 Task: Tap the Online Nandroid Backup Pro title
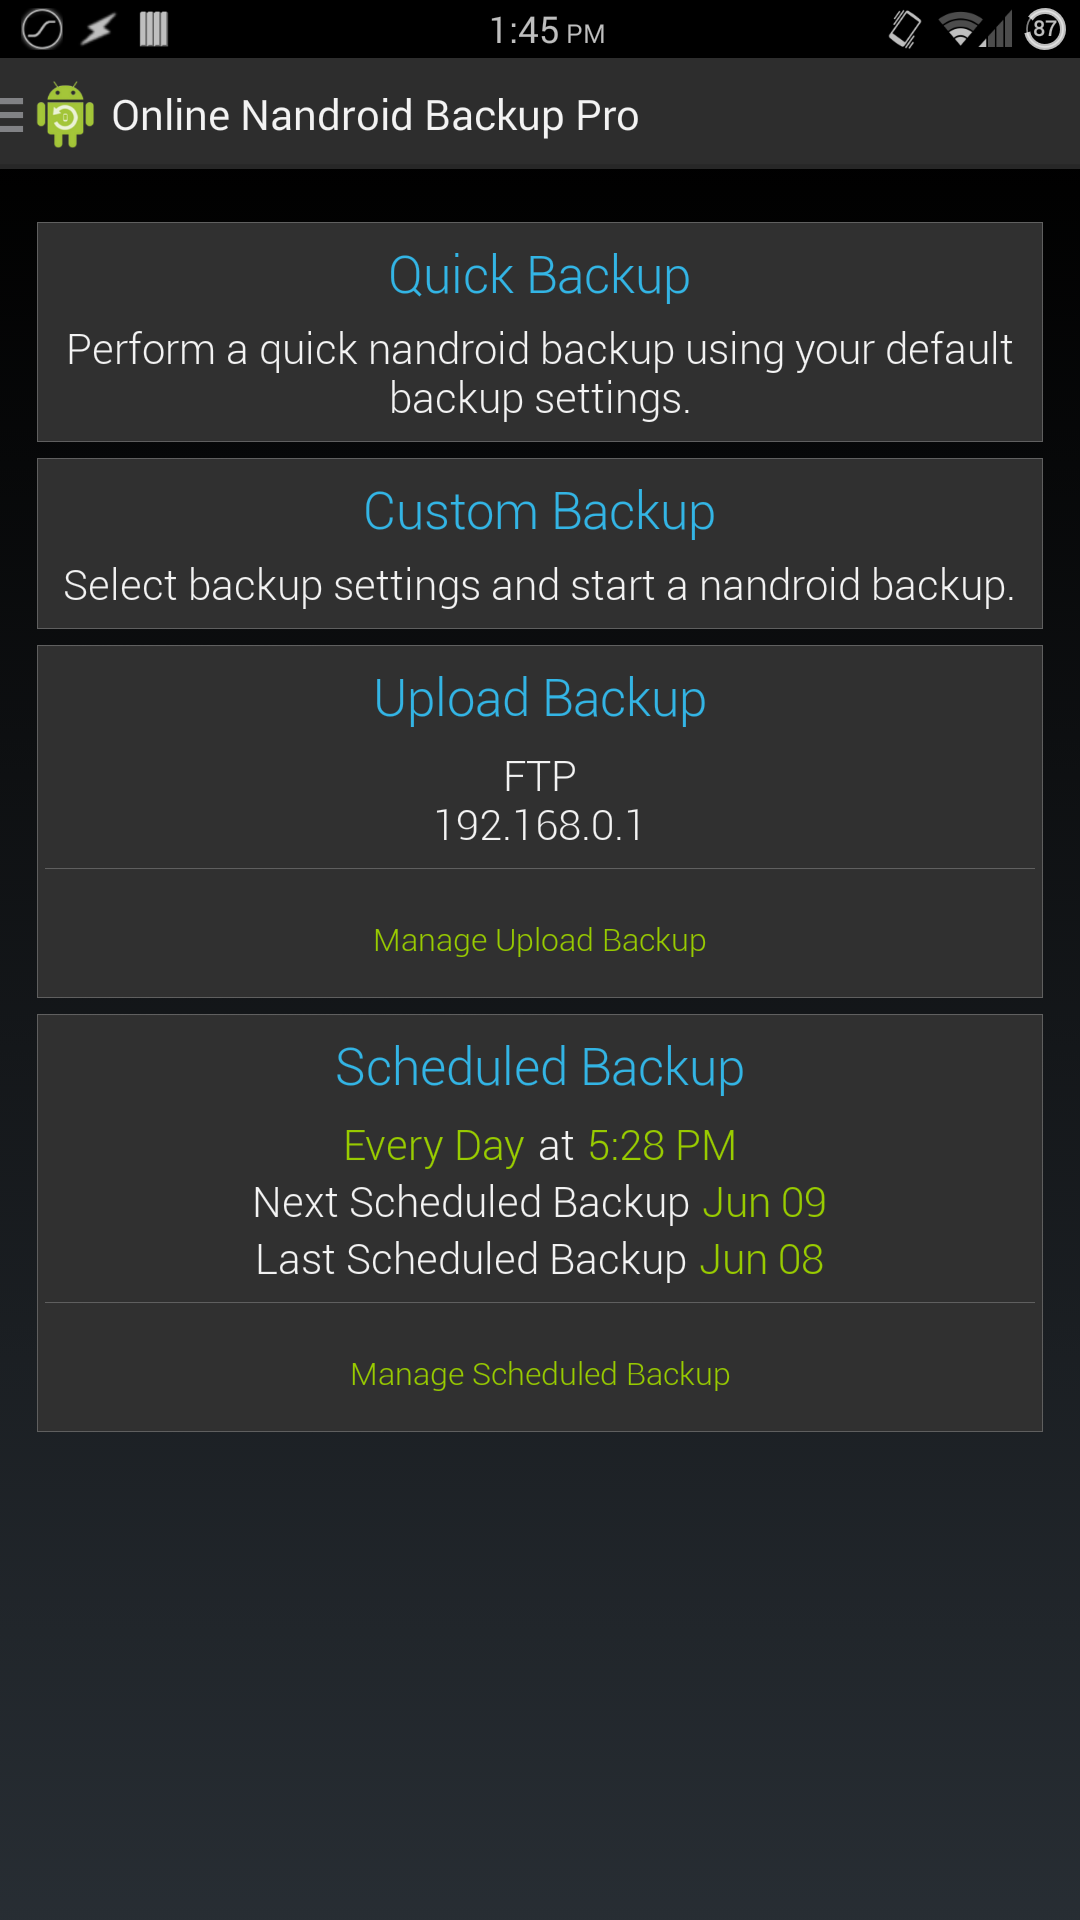tap(375, 115)
